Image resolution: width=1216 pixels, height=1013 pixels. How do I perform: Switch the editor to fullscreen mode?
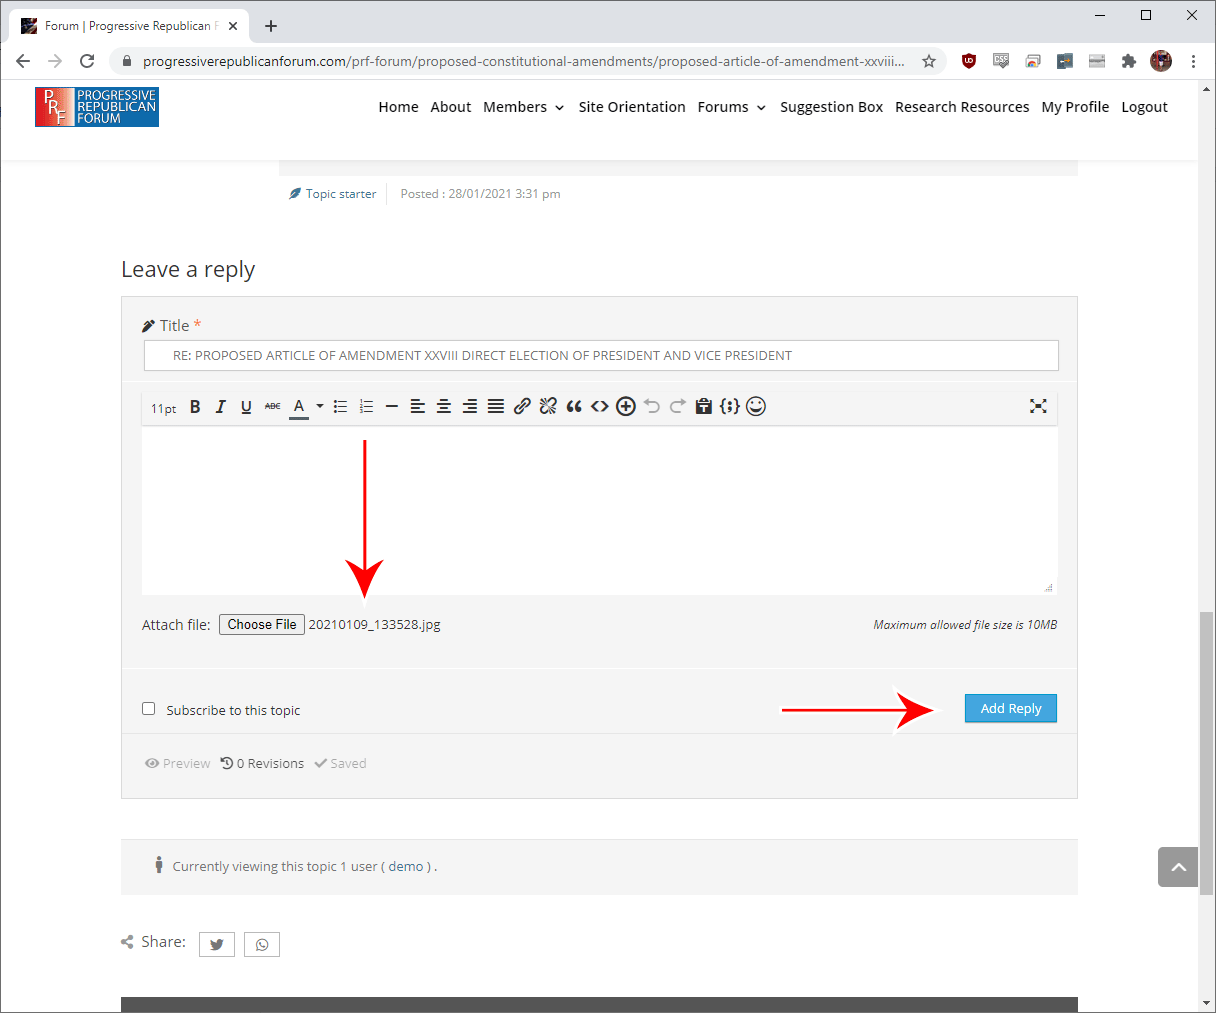click(1038, 406)
